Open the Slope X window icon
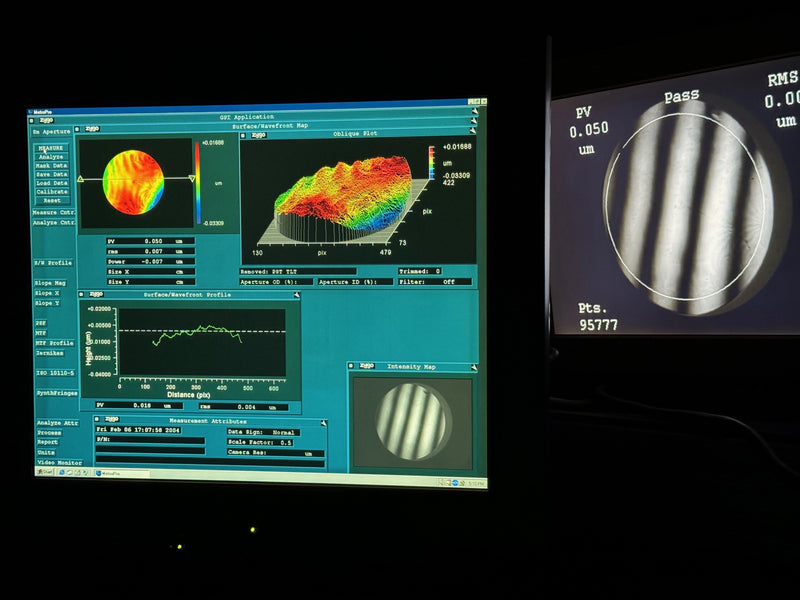The height and width of the screenshot is (600, 800). pyautogui.click(x=47, y=293)
